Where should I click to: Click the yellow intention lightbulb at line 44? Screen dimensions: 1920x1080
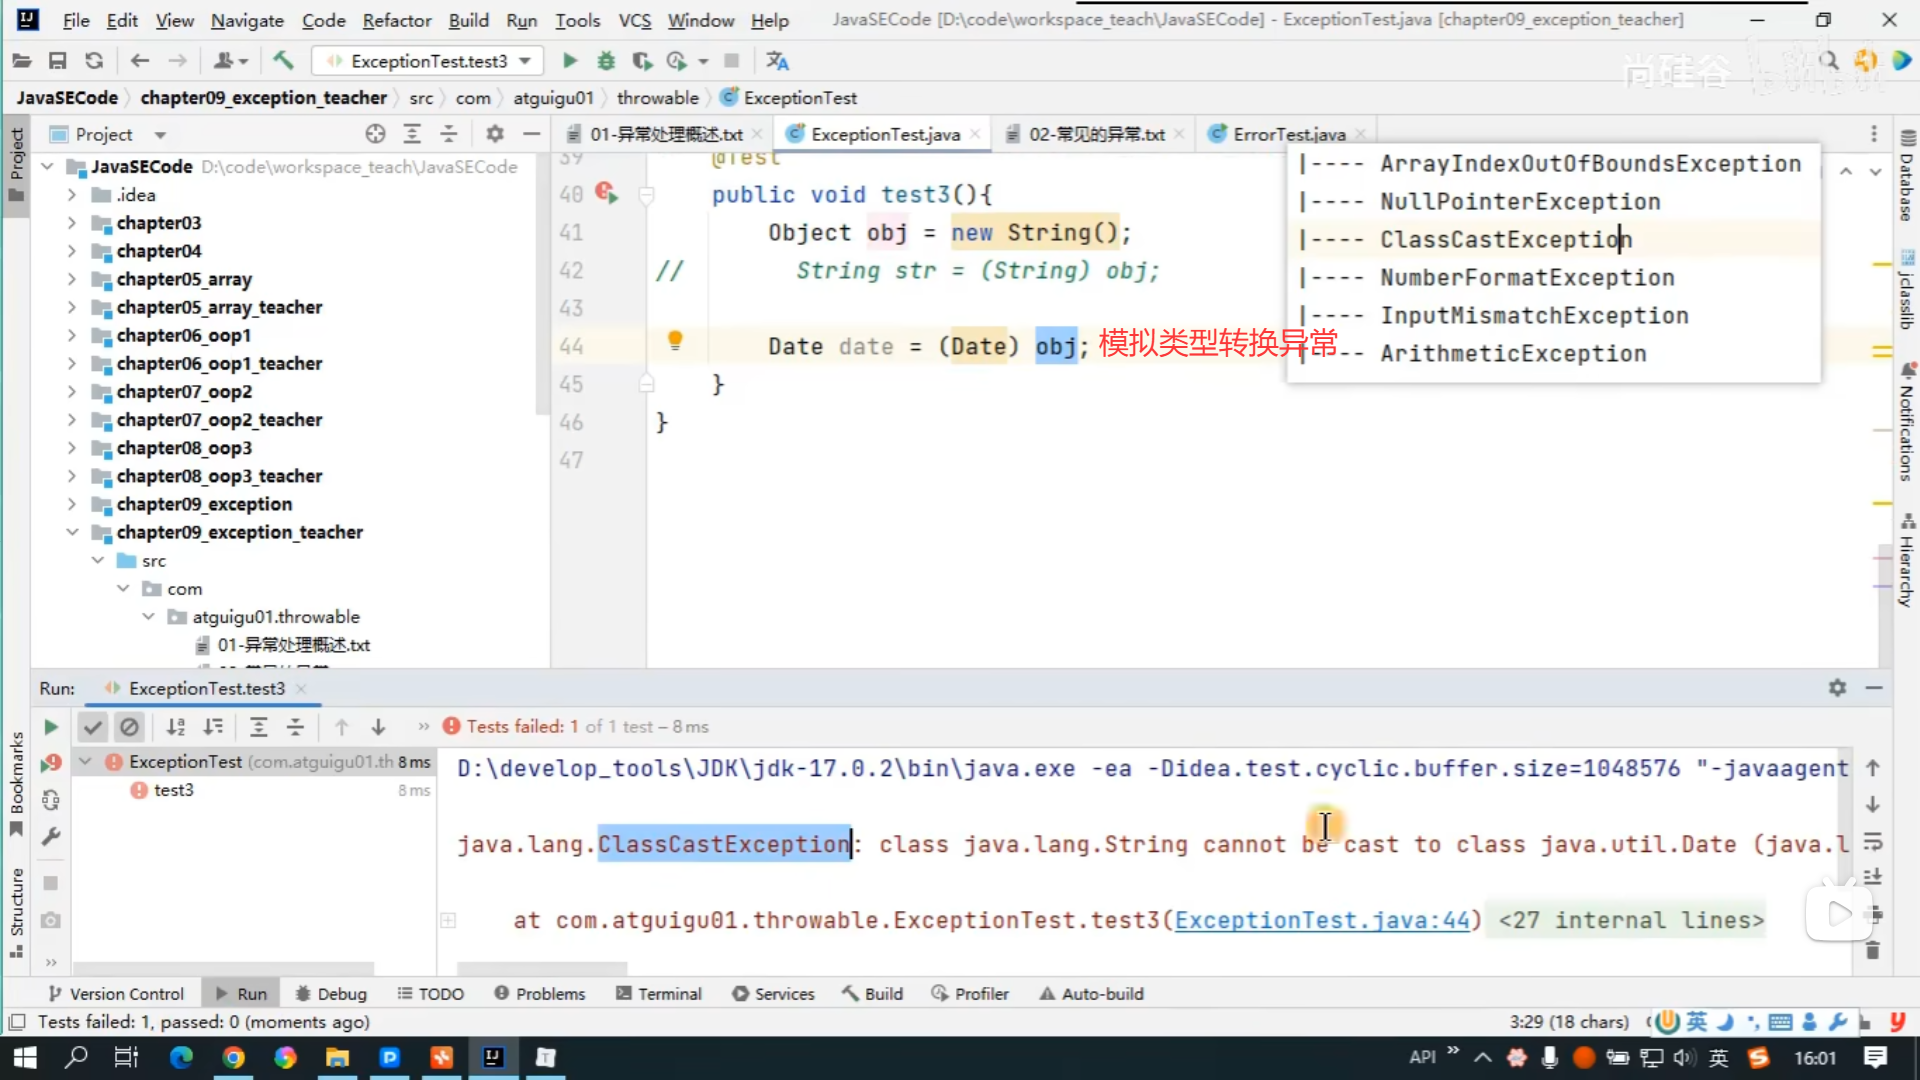point(675,341)
